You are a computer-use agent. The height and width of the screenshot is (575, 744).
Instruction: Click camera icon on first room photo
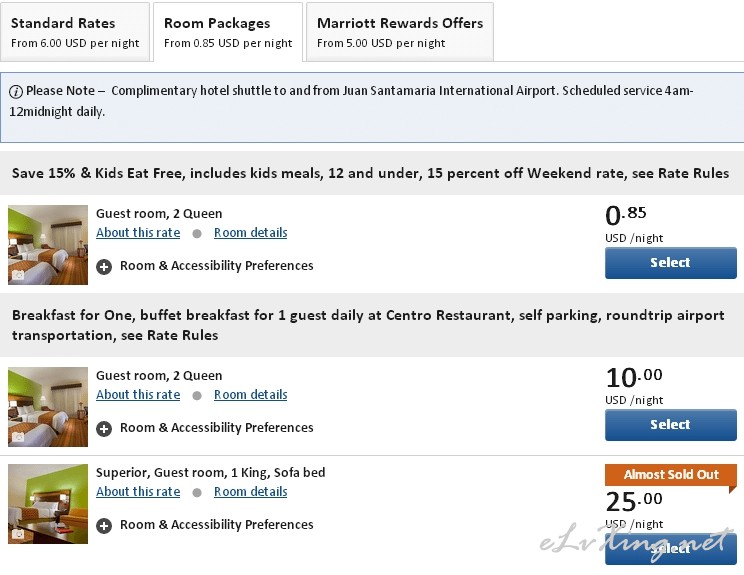[18, 275]
